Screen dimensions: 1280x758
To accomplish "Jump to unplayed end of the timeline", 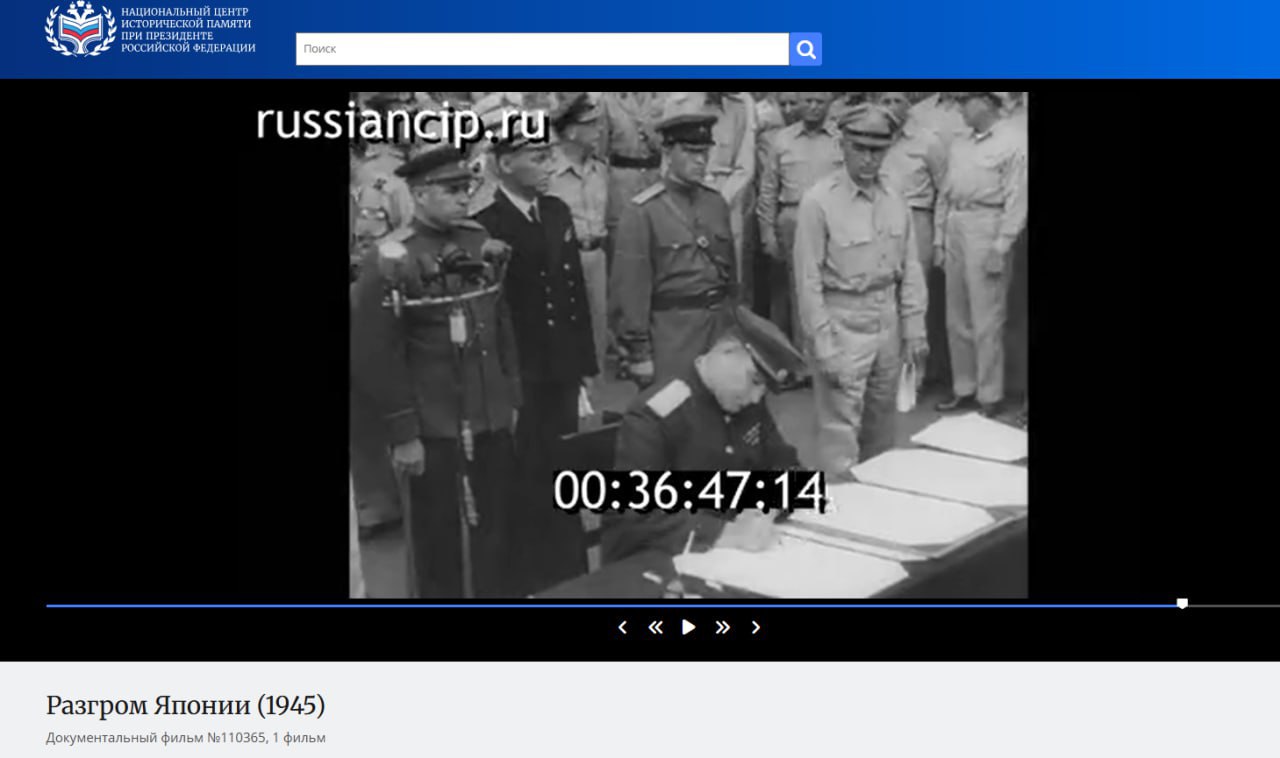I will 1240,605.
